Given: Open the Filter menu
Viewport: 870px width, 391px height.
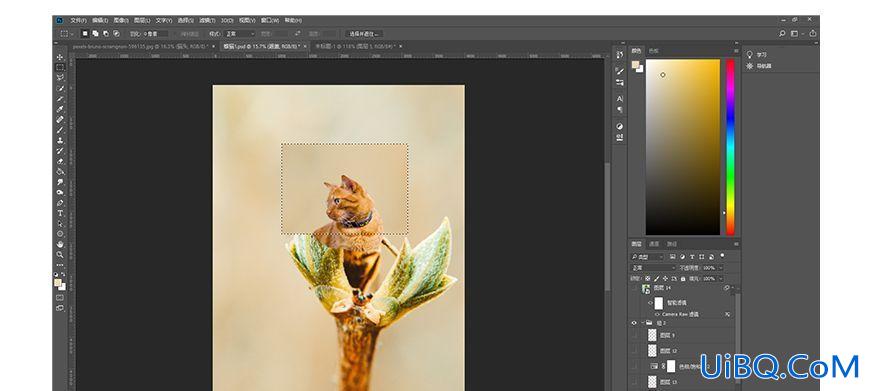Looking at the screenshot, I should click(207, 21).
